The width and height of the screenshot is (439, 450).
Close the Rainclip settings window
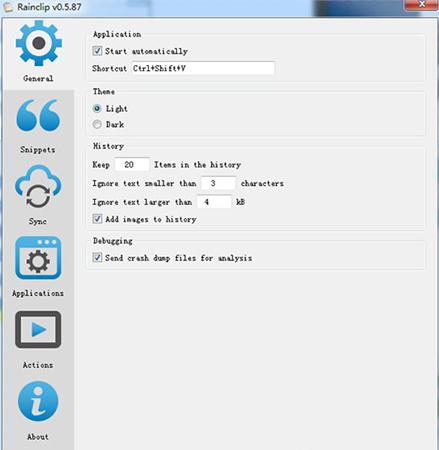tap(421, 5)
